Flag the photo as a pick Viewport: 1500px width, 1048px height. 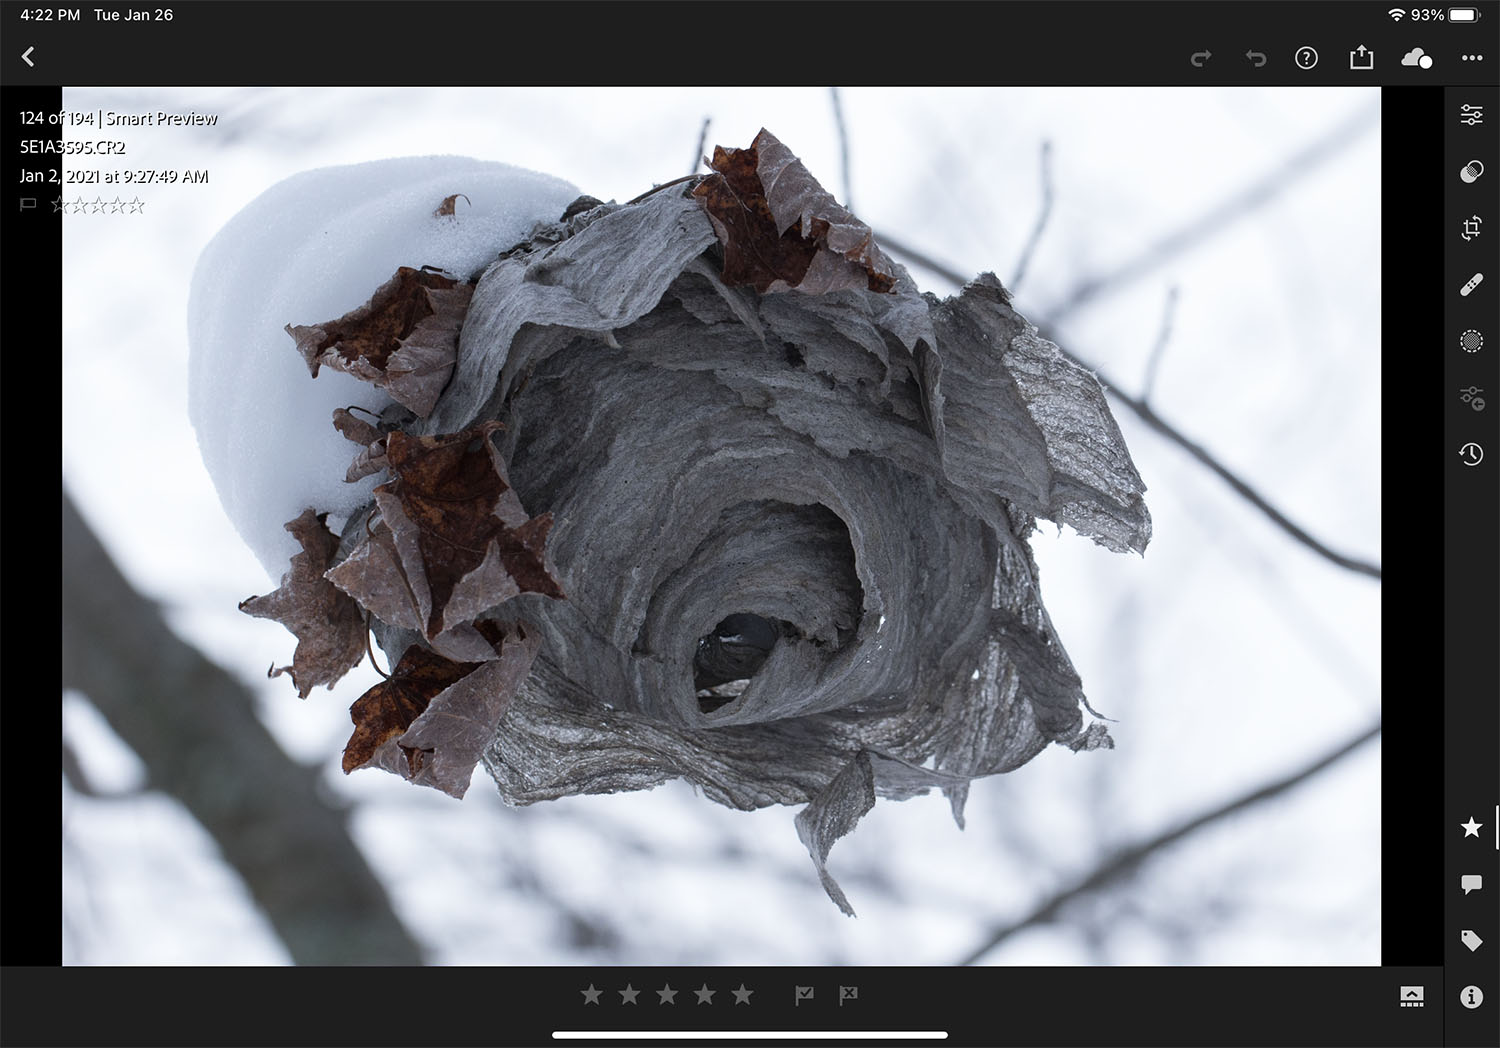[x=804, y=995]
